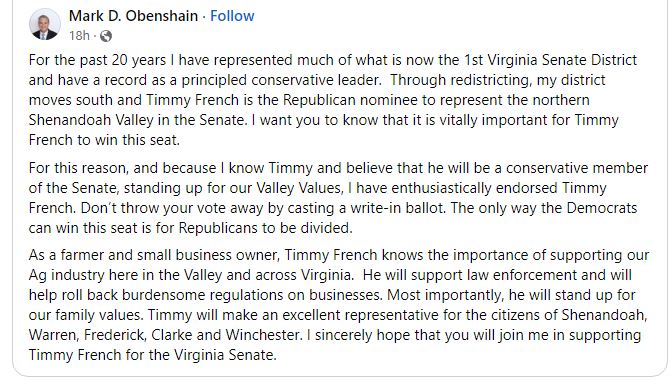This screenshot has height=382, width=670.
Task: Click the closing 'Virginia Senate.' text
Action: [220, 355]
